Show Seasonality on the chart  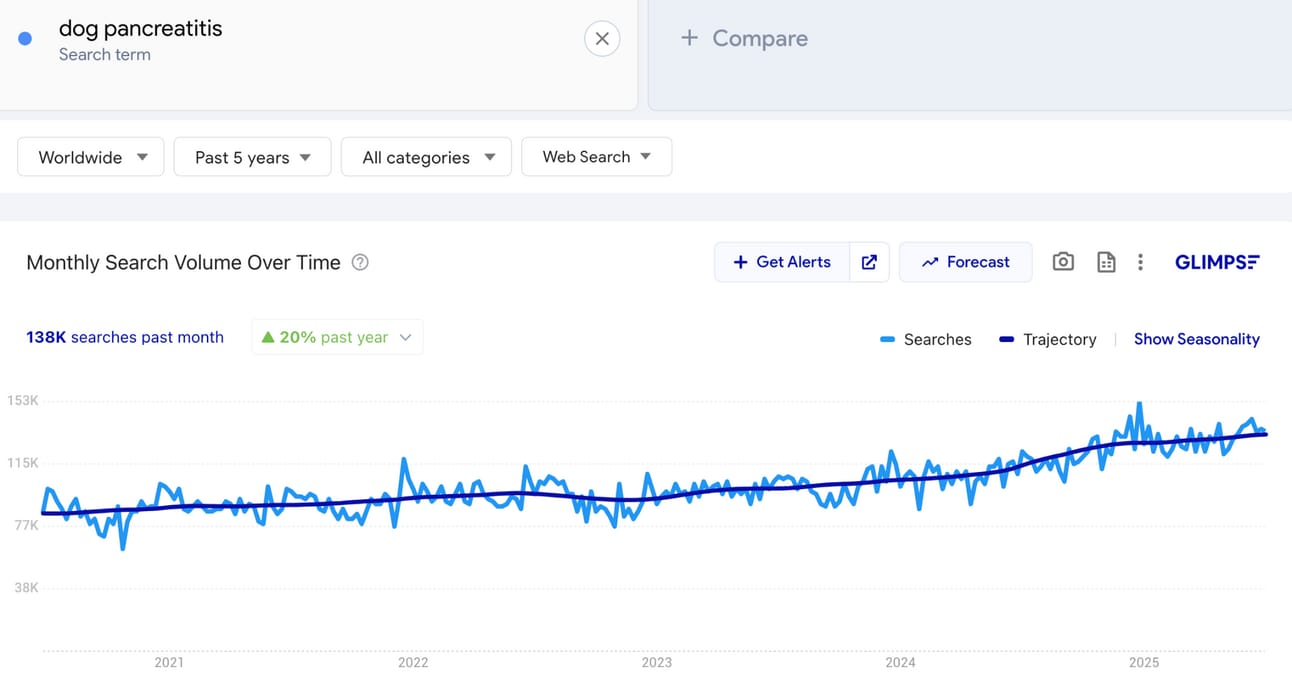pos(1196,340)
